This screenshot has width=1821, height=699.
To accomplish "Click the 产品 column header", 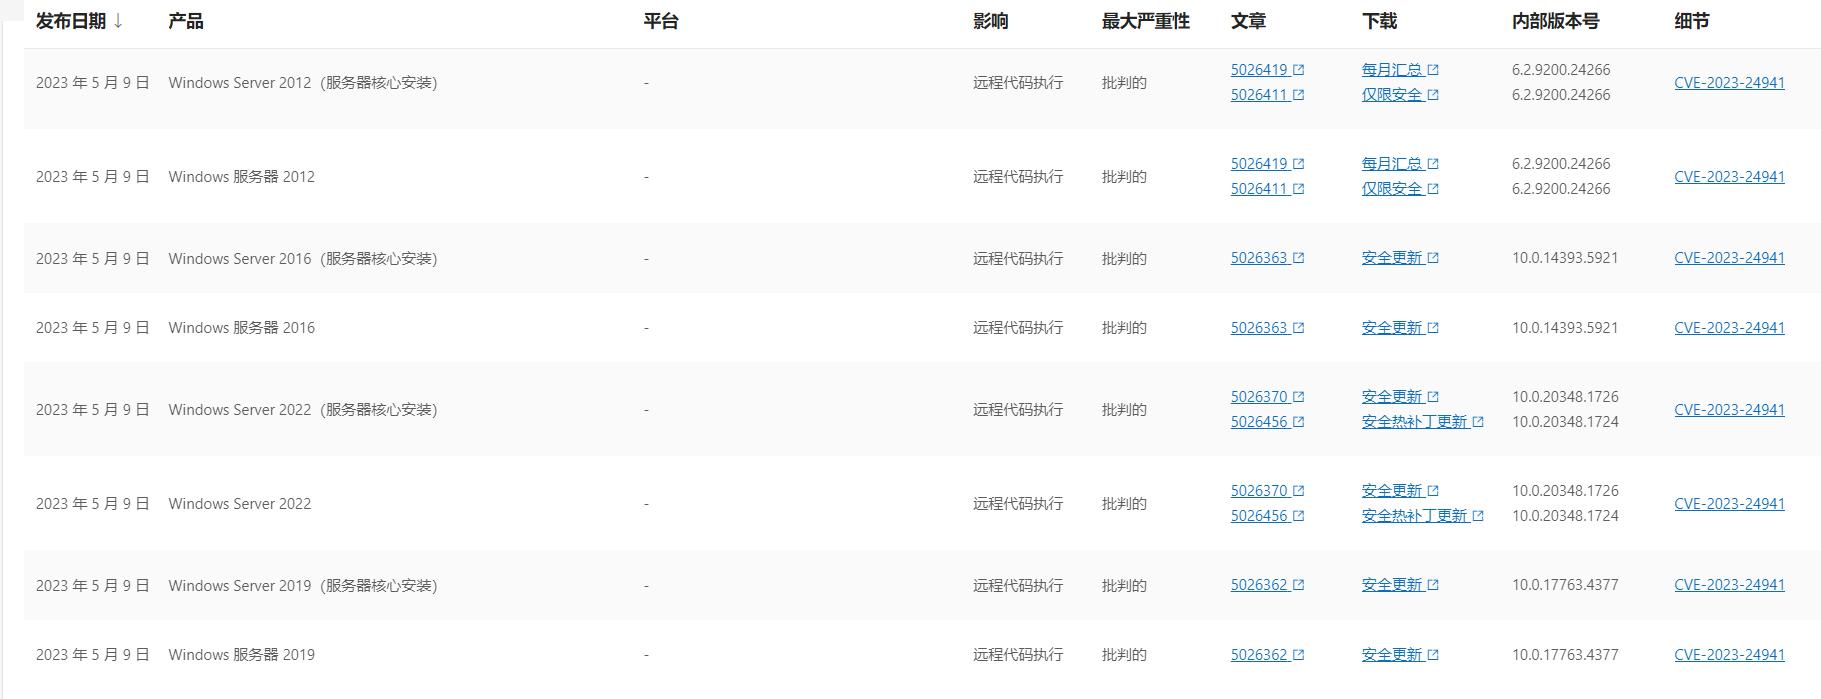I will pyautogui.click(x=186, y=21).
